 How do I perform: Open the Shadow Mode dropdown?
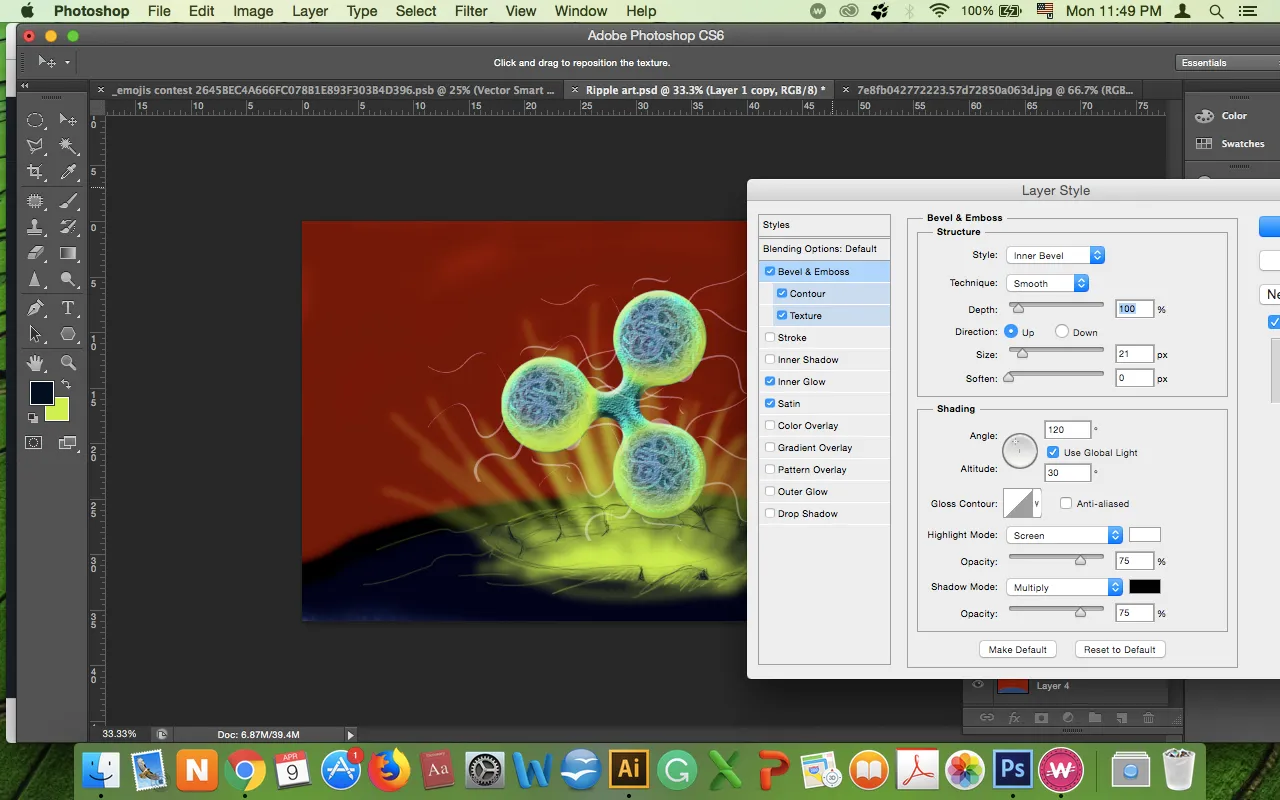click(1064, 587)
